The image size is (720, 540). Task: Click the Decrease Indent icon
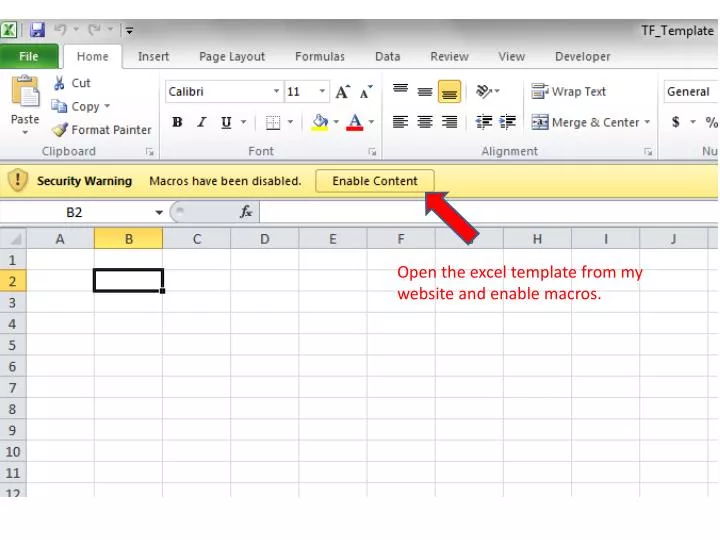click(x=484, y=122)
